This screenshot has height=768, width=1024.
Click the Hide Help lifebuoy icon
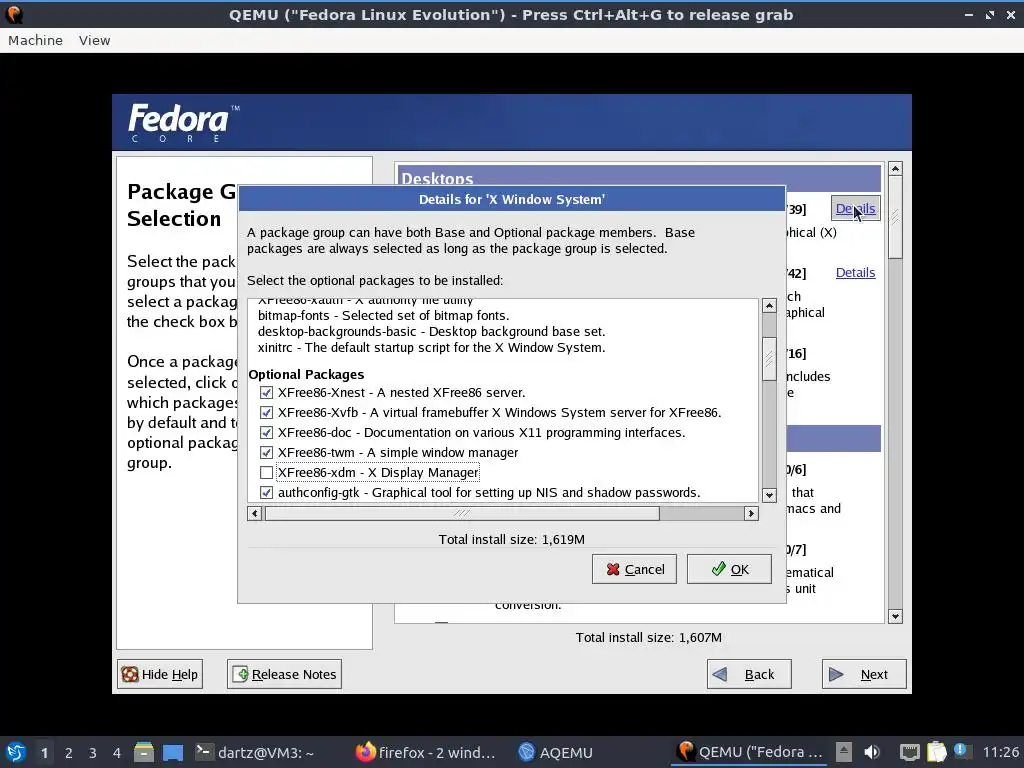(x=130, y=674)
